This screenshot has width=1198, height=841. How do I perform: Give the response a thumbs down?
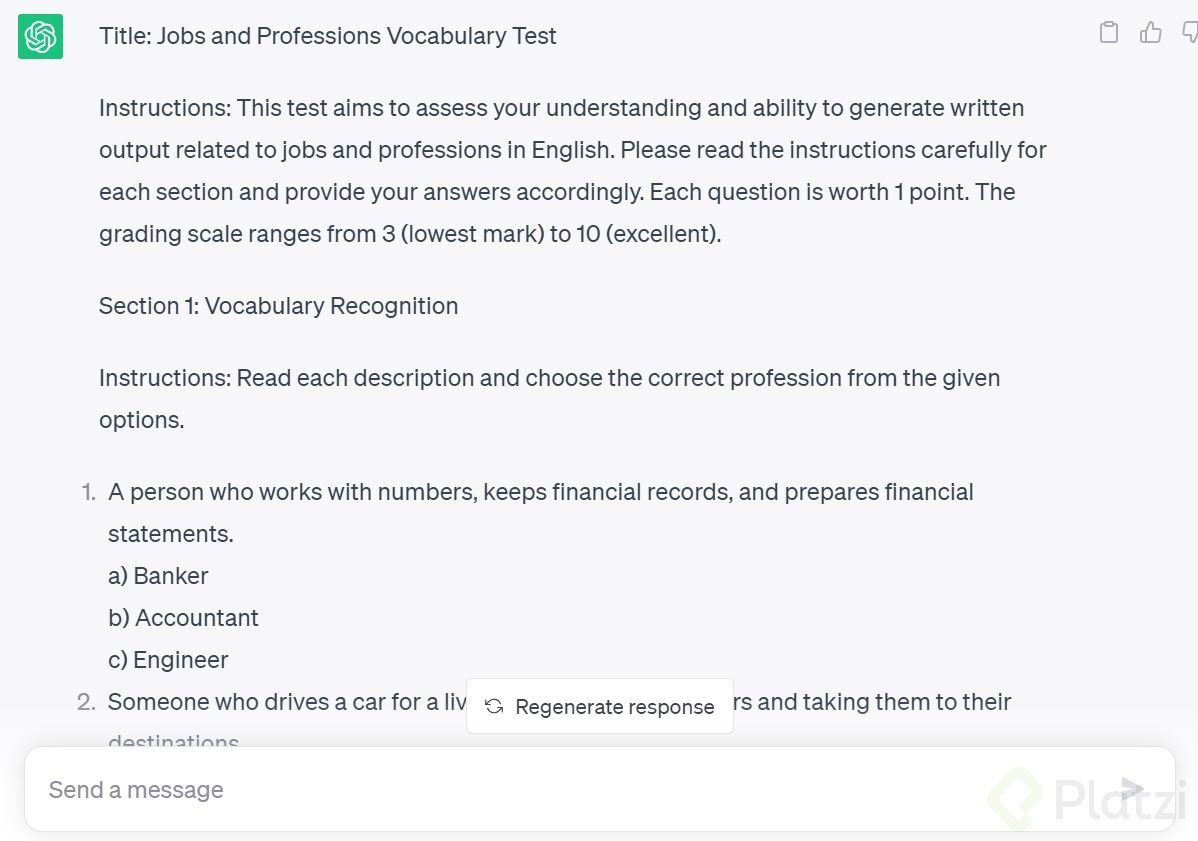coord(1190,32)
